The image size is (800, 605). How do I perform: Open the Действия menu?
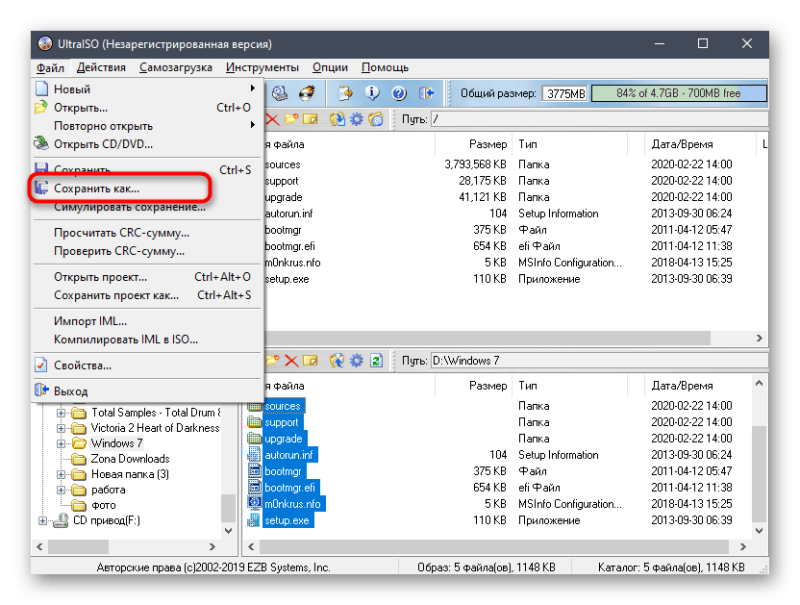[x=101, y=67]
